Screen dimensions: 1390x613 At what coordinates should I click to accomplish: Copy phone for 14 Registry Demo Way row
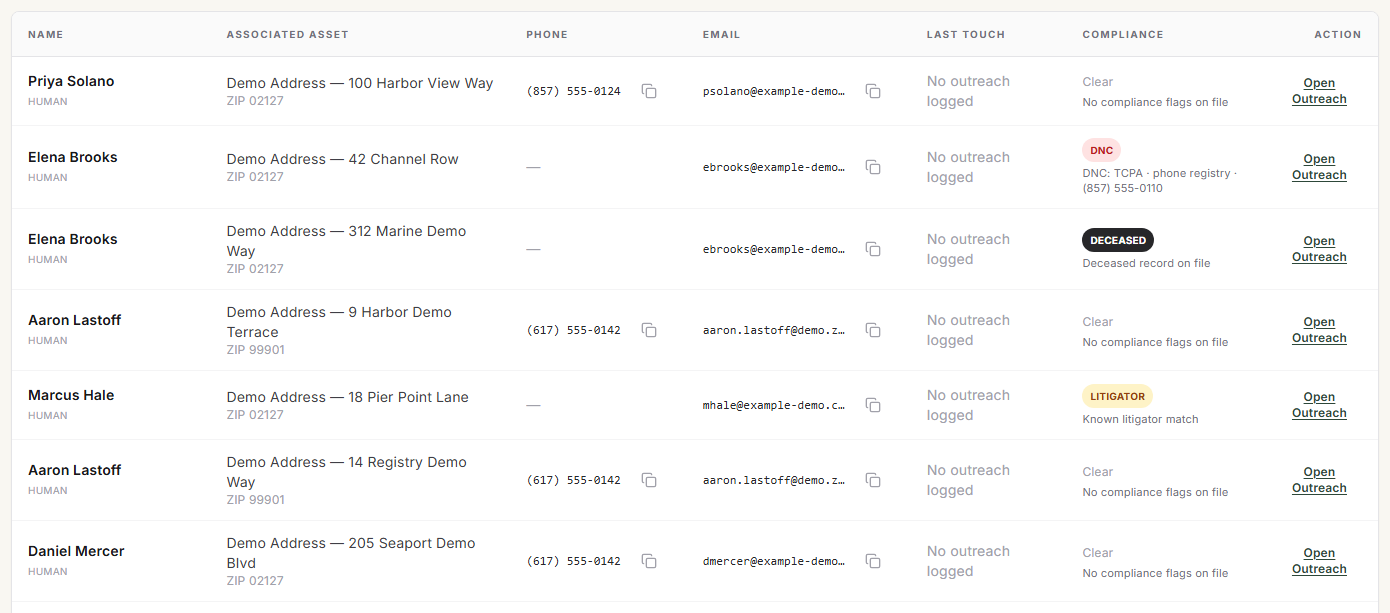tap(649, 480)
